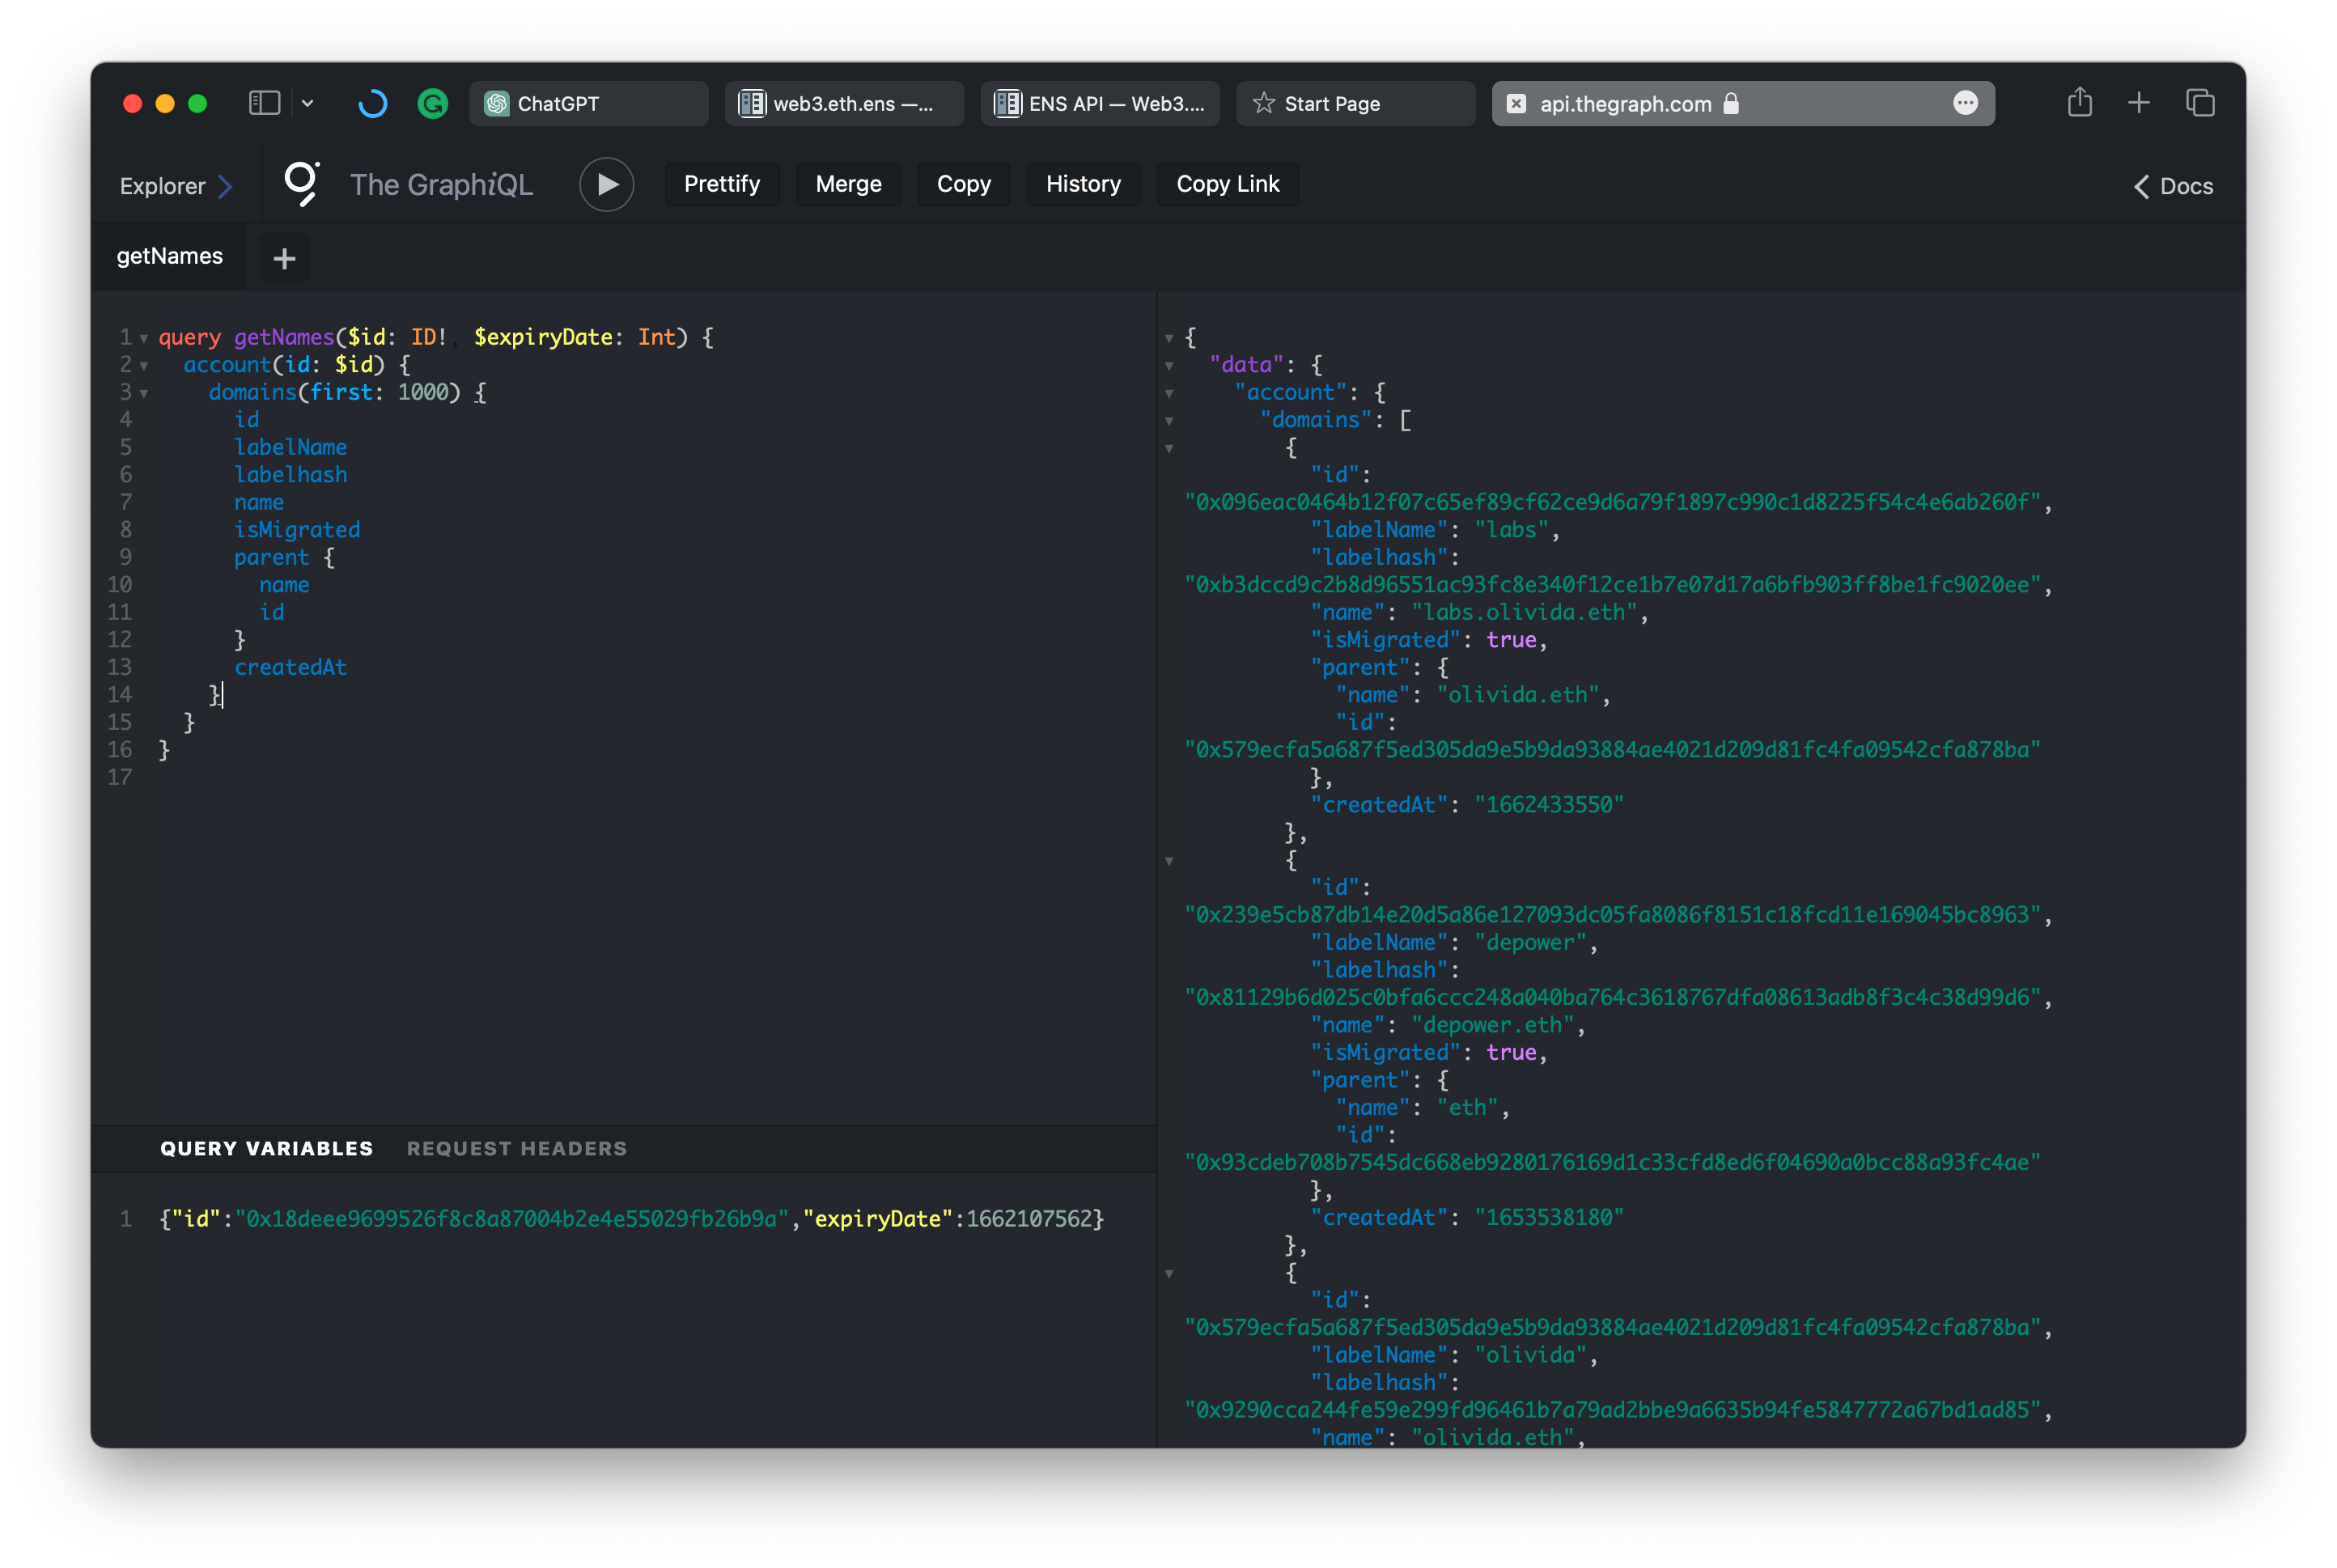The image size is (2337, 1568).
Task: Click the Share icon in Safari toolbar
Action: click(2079, 102)
